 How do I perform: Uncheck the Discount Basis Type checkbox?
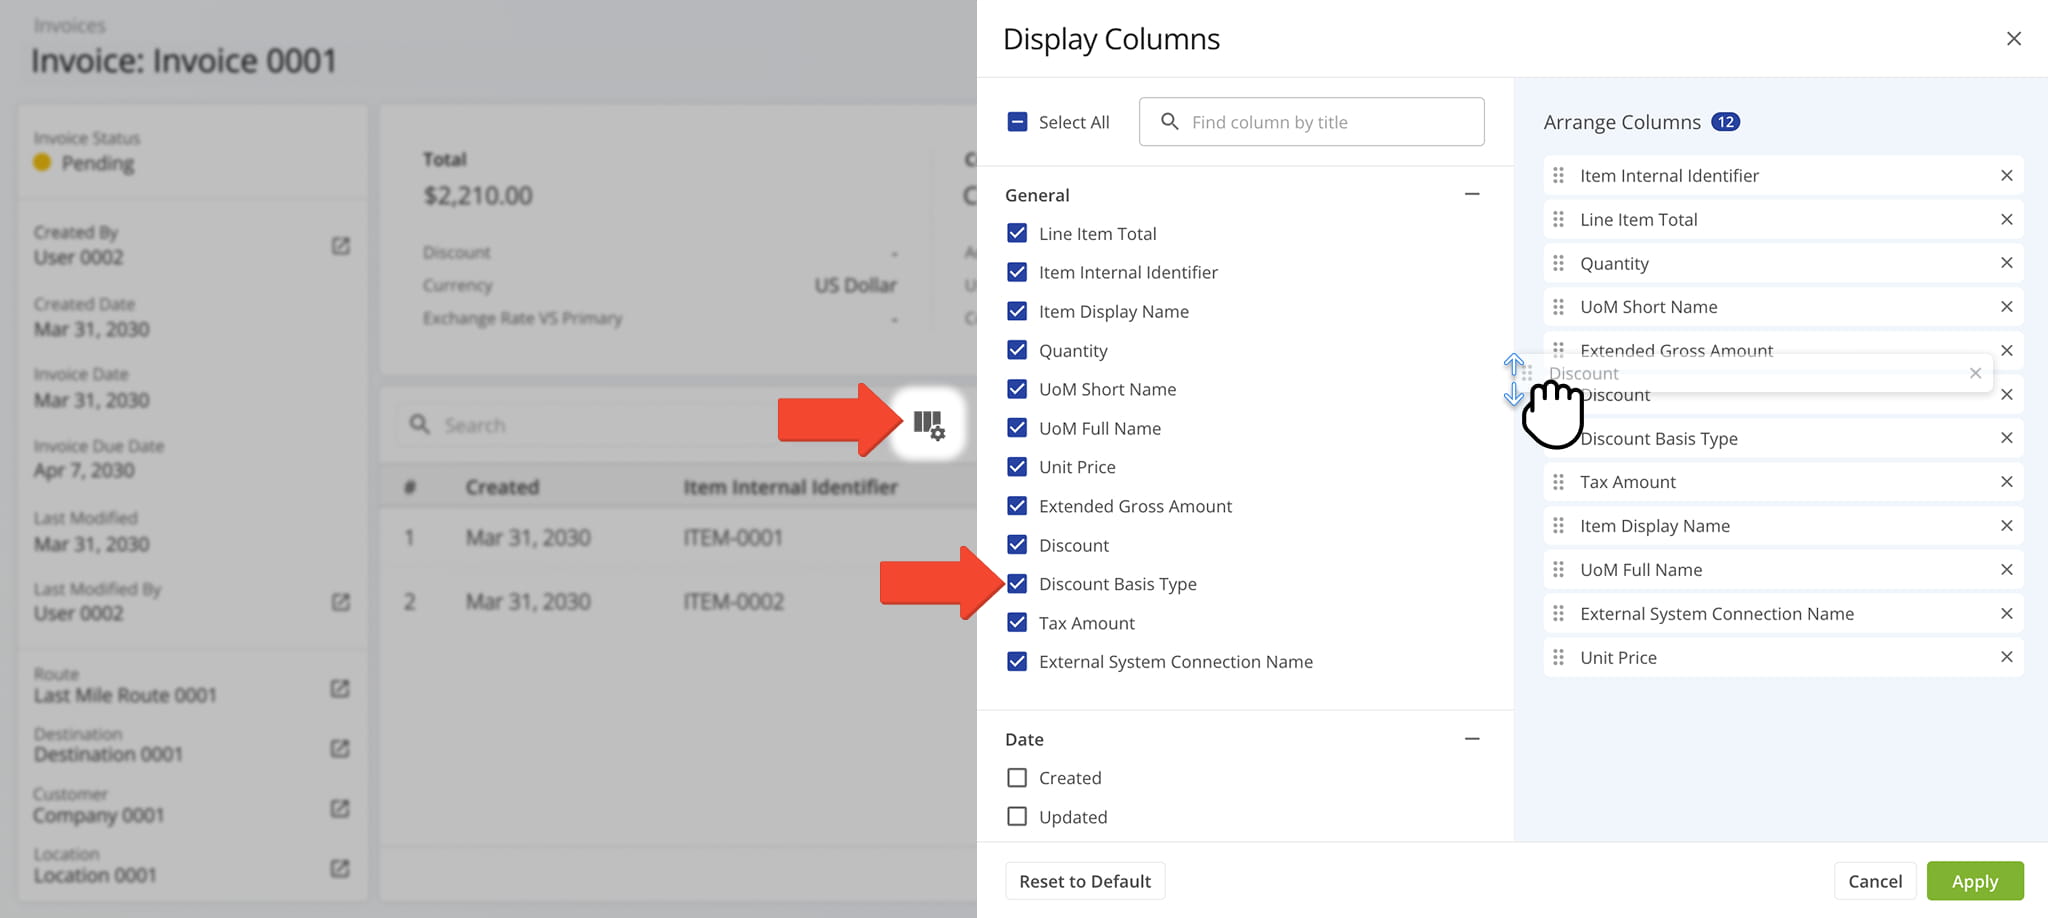(1017, 584)
